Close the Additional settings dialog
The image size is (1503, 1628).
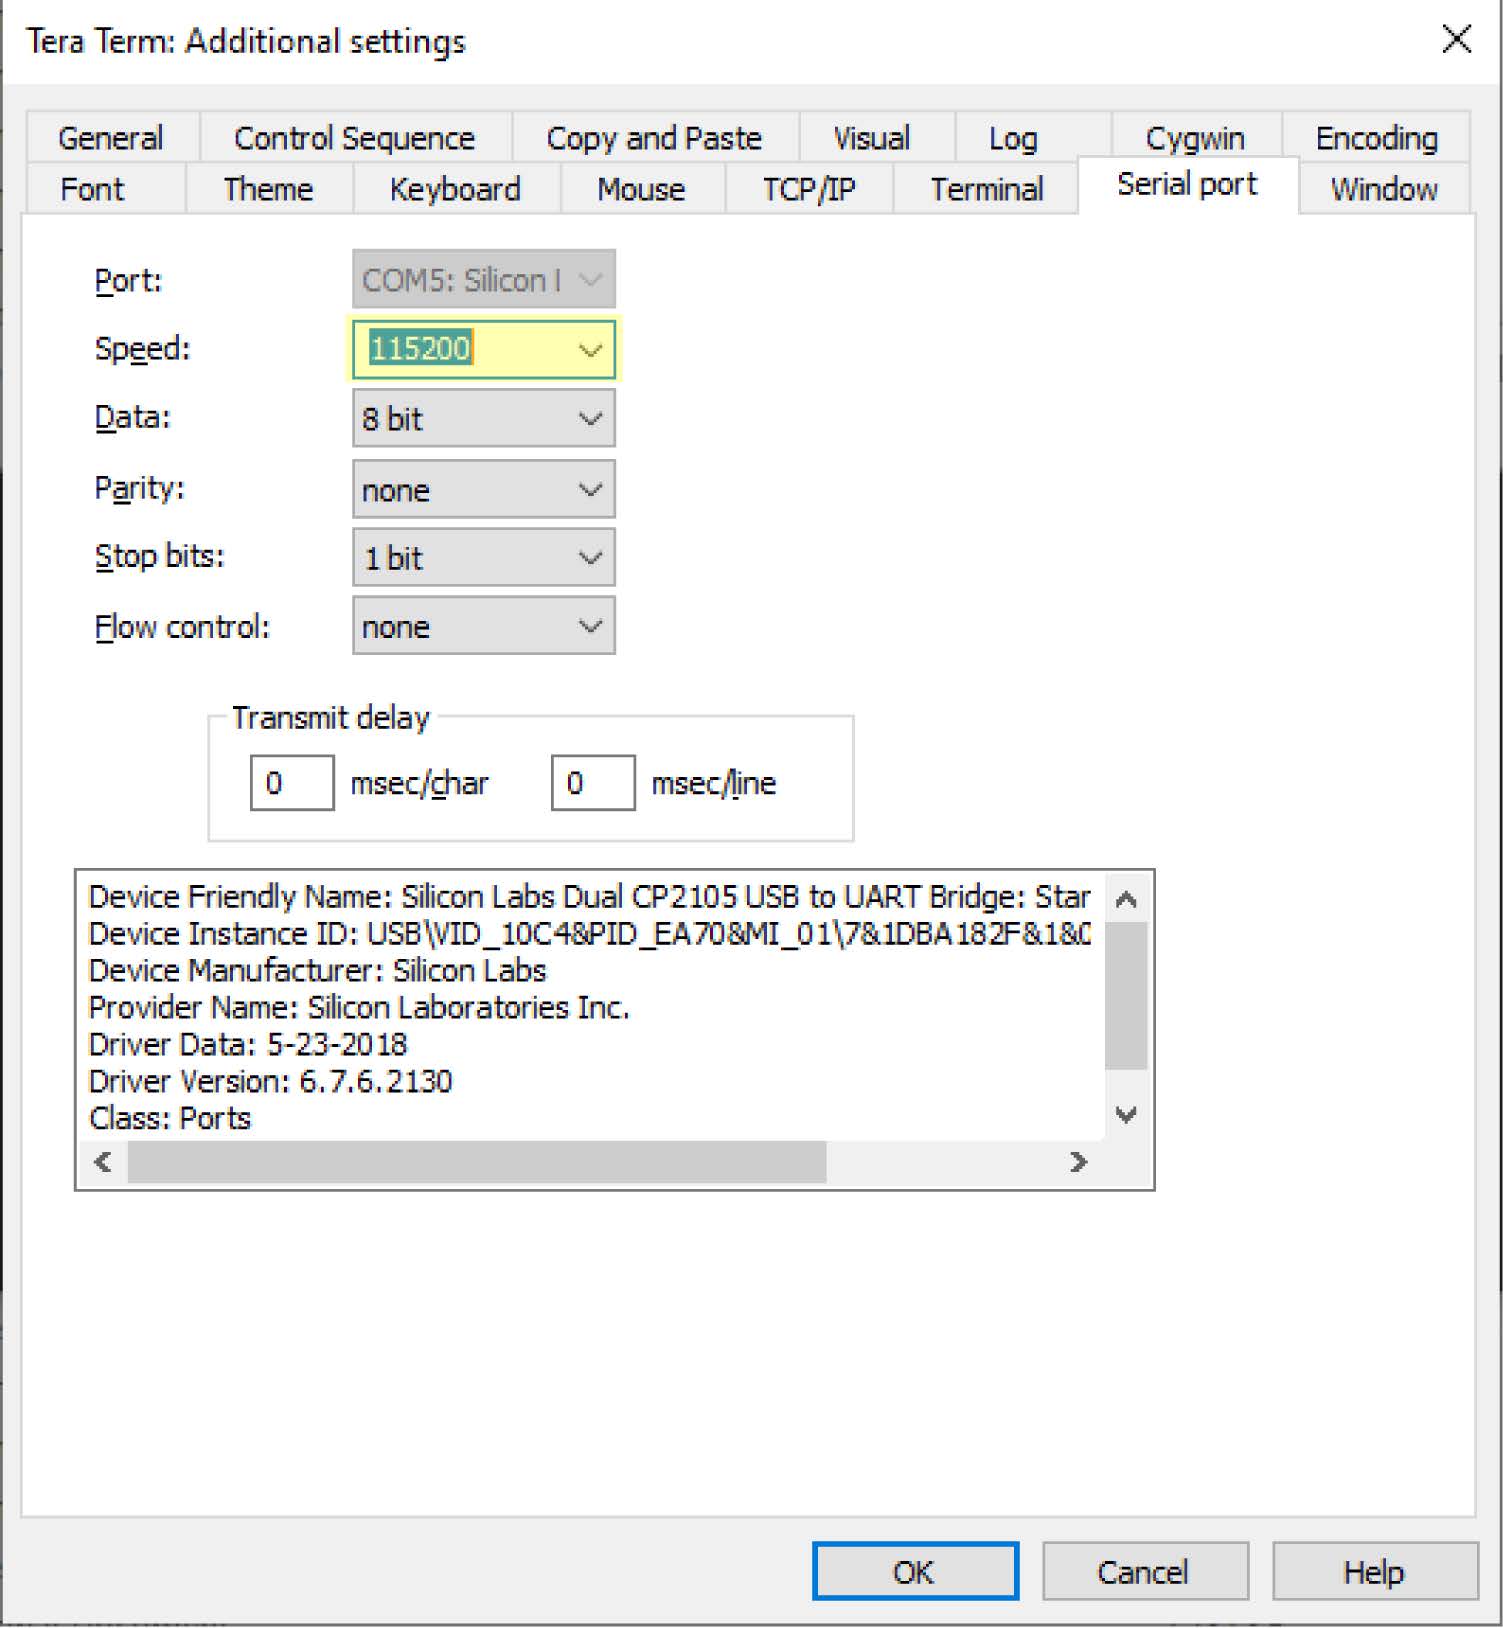click(x=1456, y=40)
